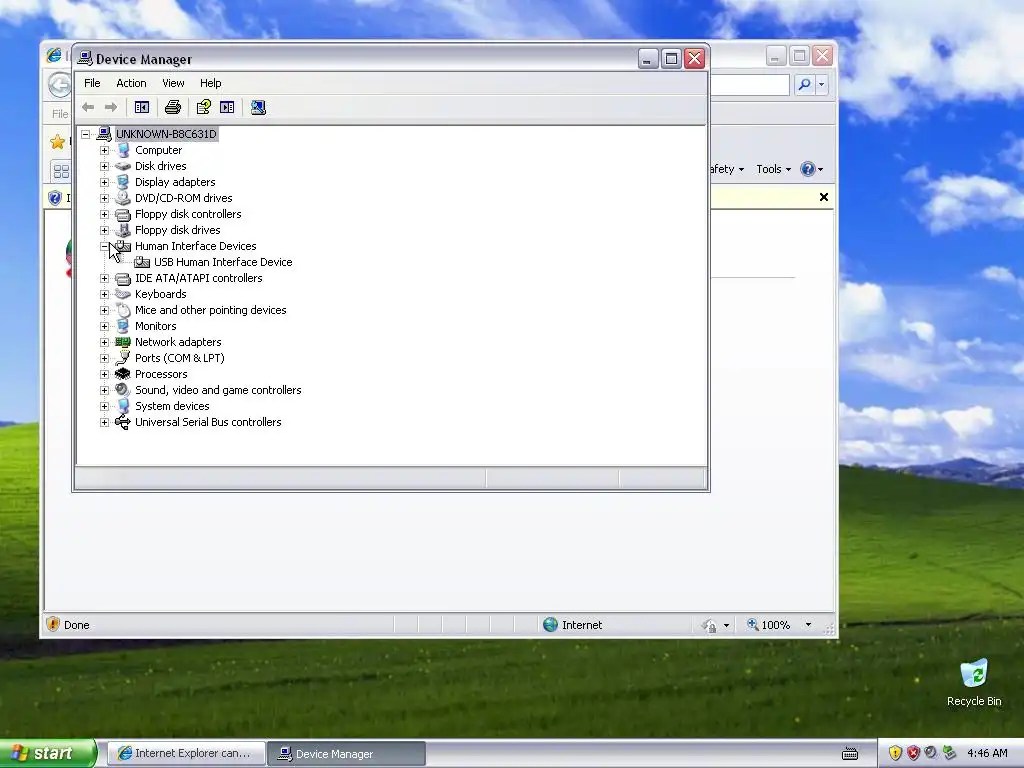Select the USB Human Interface Device entry
Viewport: 1024px width, 768px height.
[x=223, y=262]
